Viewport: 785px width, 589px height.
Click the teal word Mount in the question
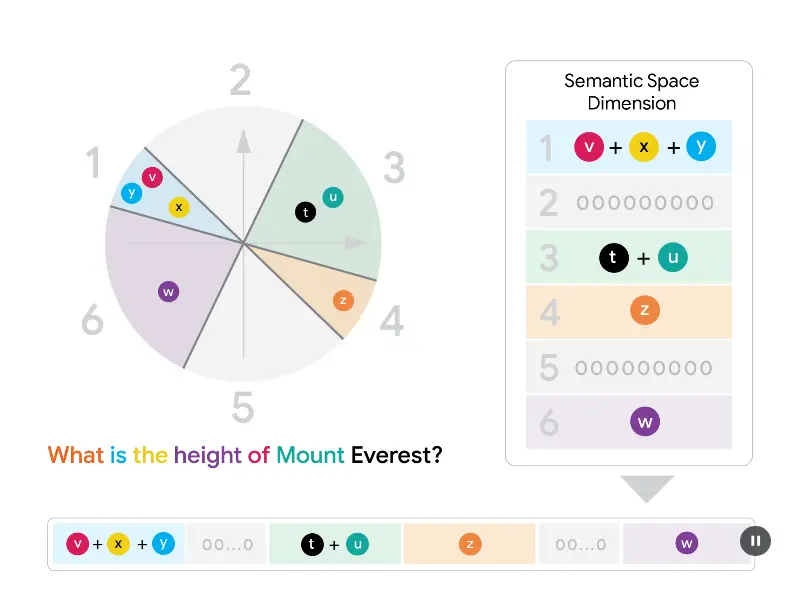pos(310,455)
